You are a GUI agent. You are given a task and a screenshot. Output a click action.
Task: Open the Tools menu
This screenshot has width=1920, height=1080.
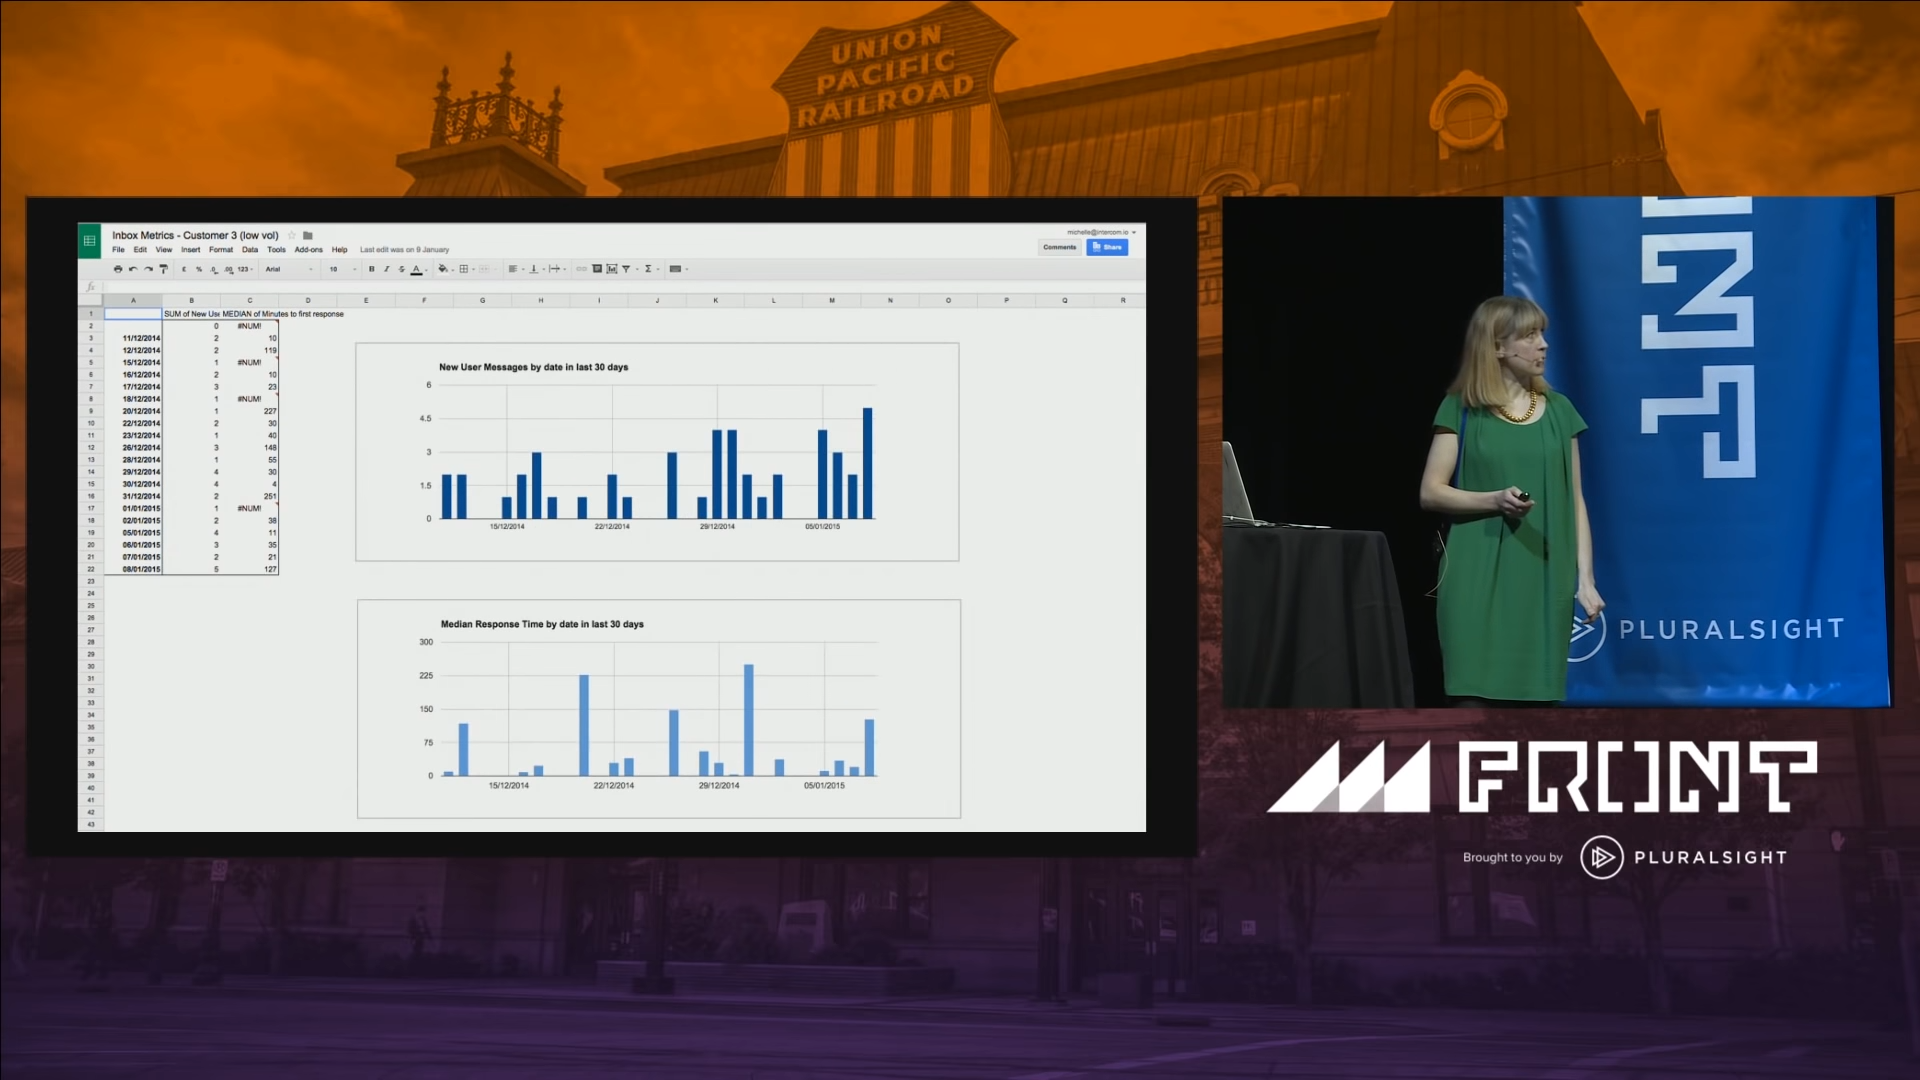277,250
